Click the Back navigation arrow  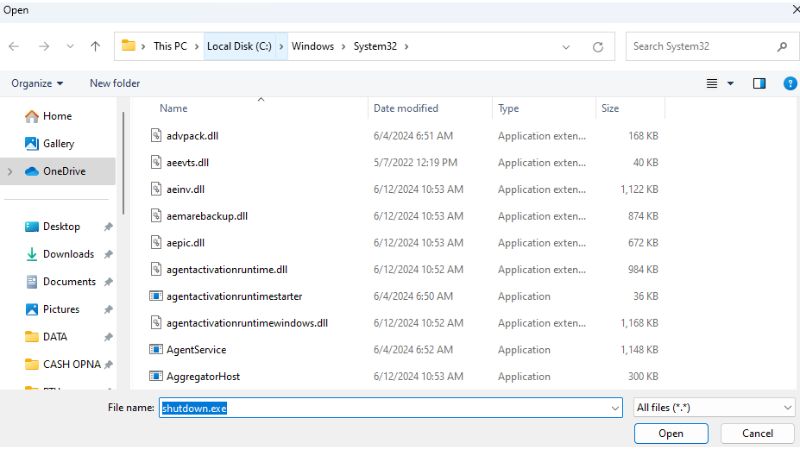click(x=14, y=46)
